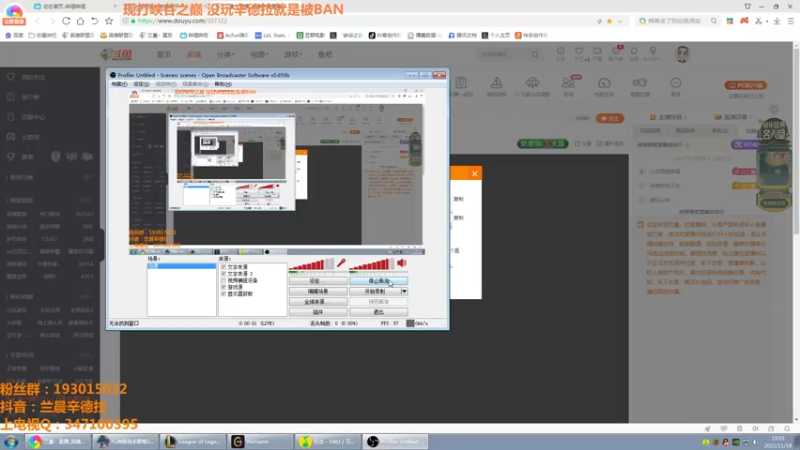Click the ellipsis more icon above the player
Image resolution: width=800 pixels, height=450 pixels.
pos(676,83)
